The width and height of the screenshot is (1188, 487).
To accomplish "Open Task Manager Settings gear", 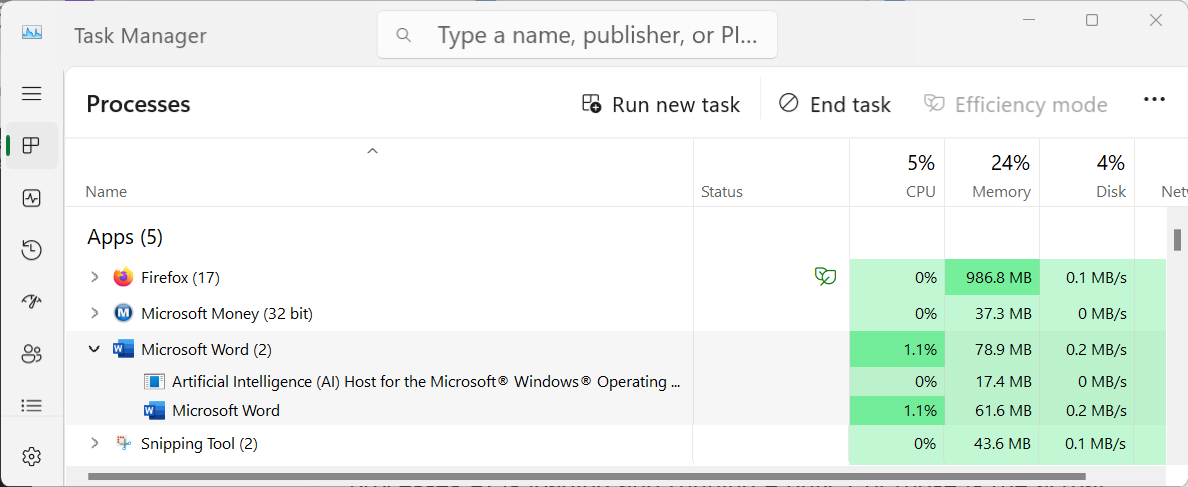I will (x=31, y=457).
